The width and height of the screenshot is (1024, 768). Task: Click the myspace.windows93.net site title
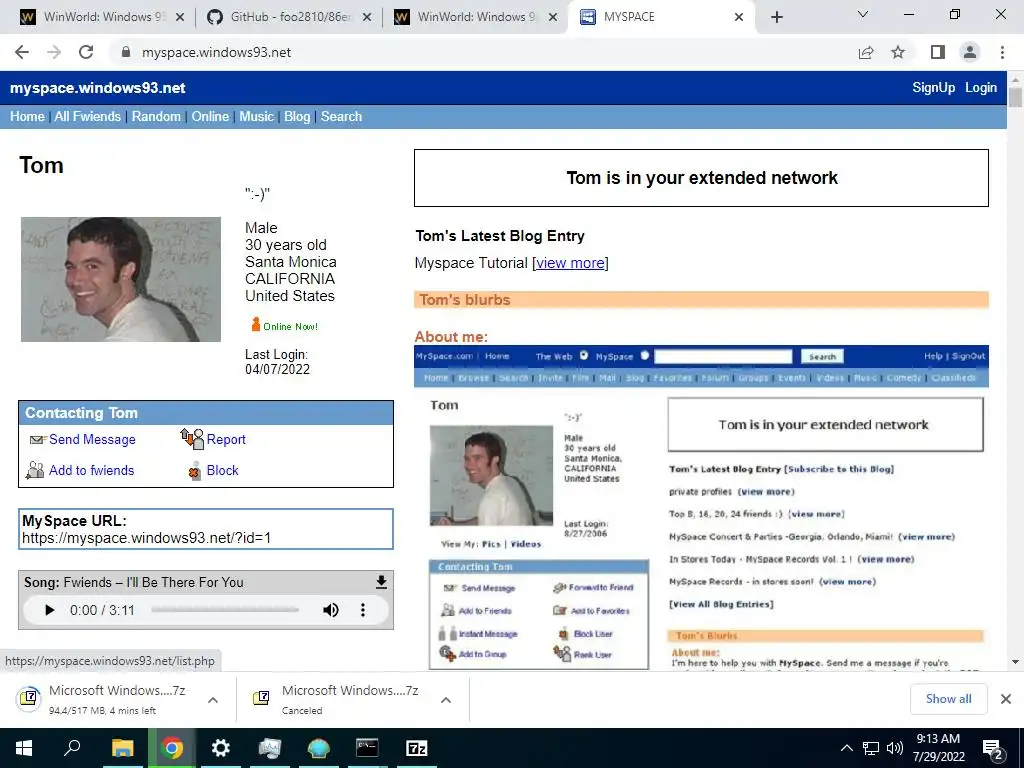tap(97, 88)
